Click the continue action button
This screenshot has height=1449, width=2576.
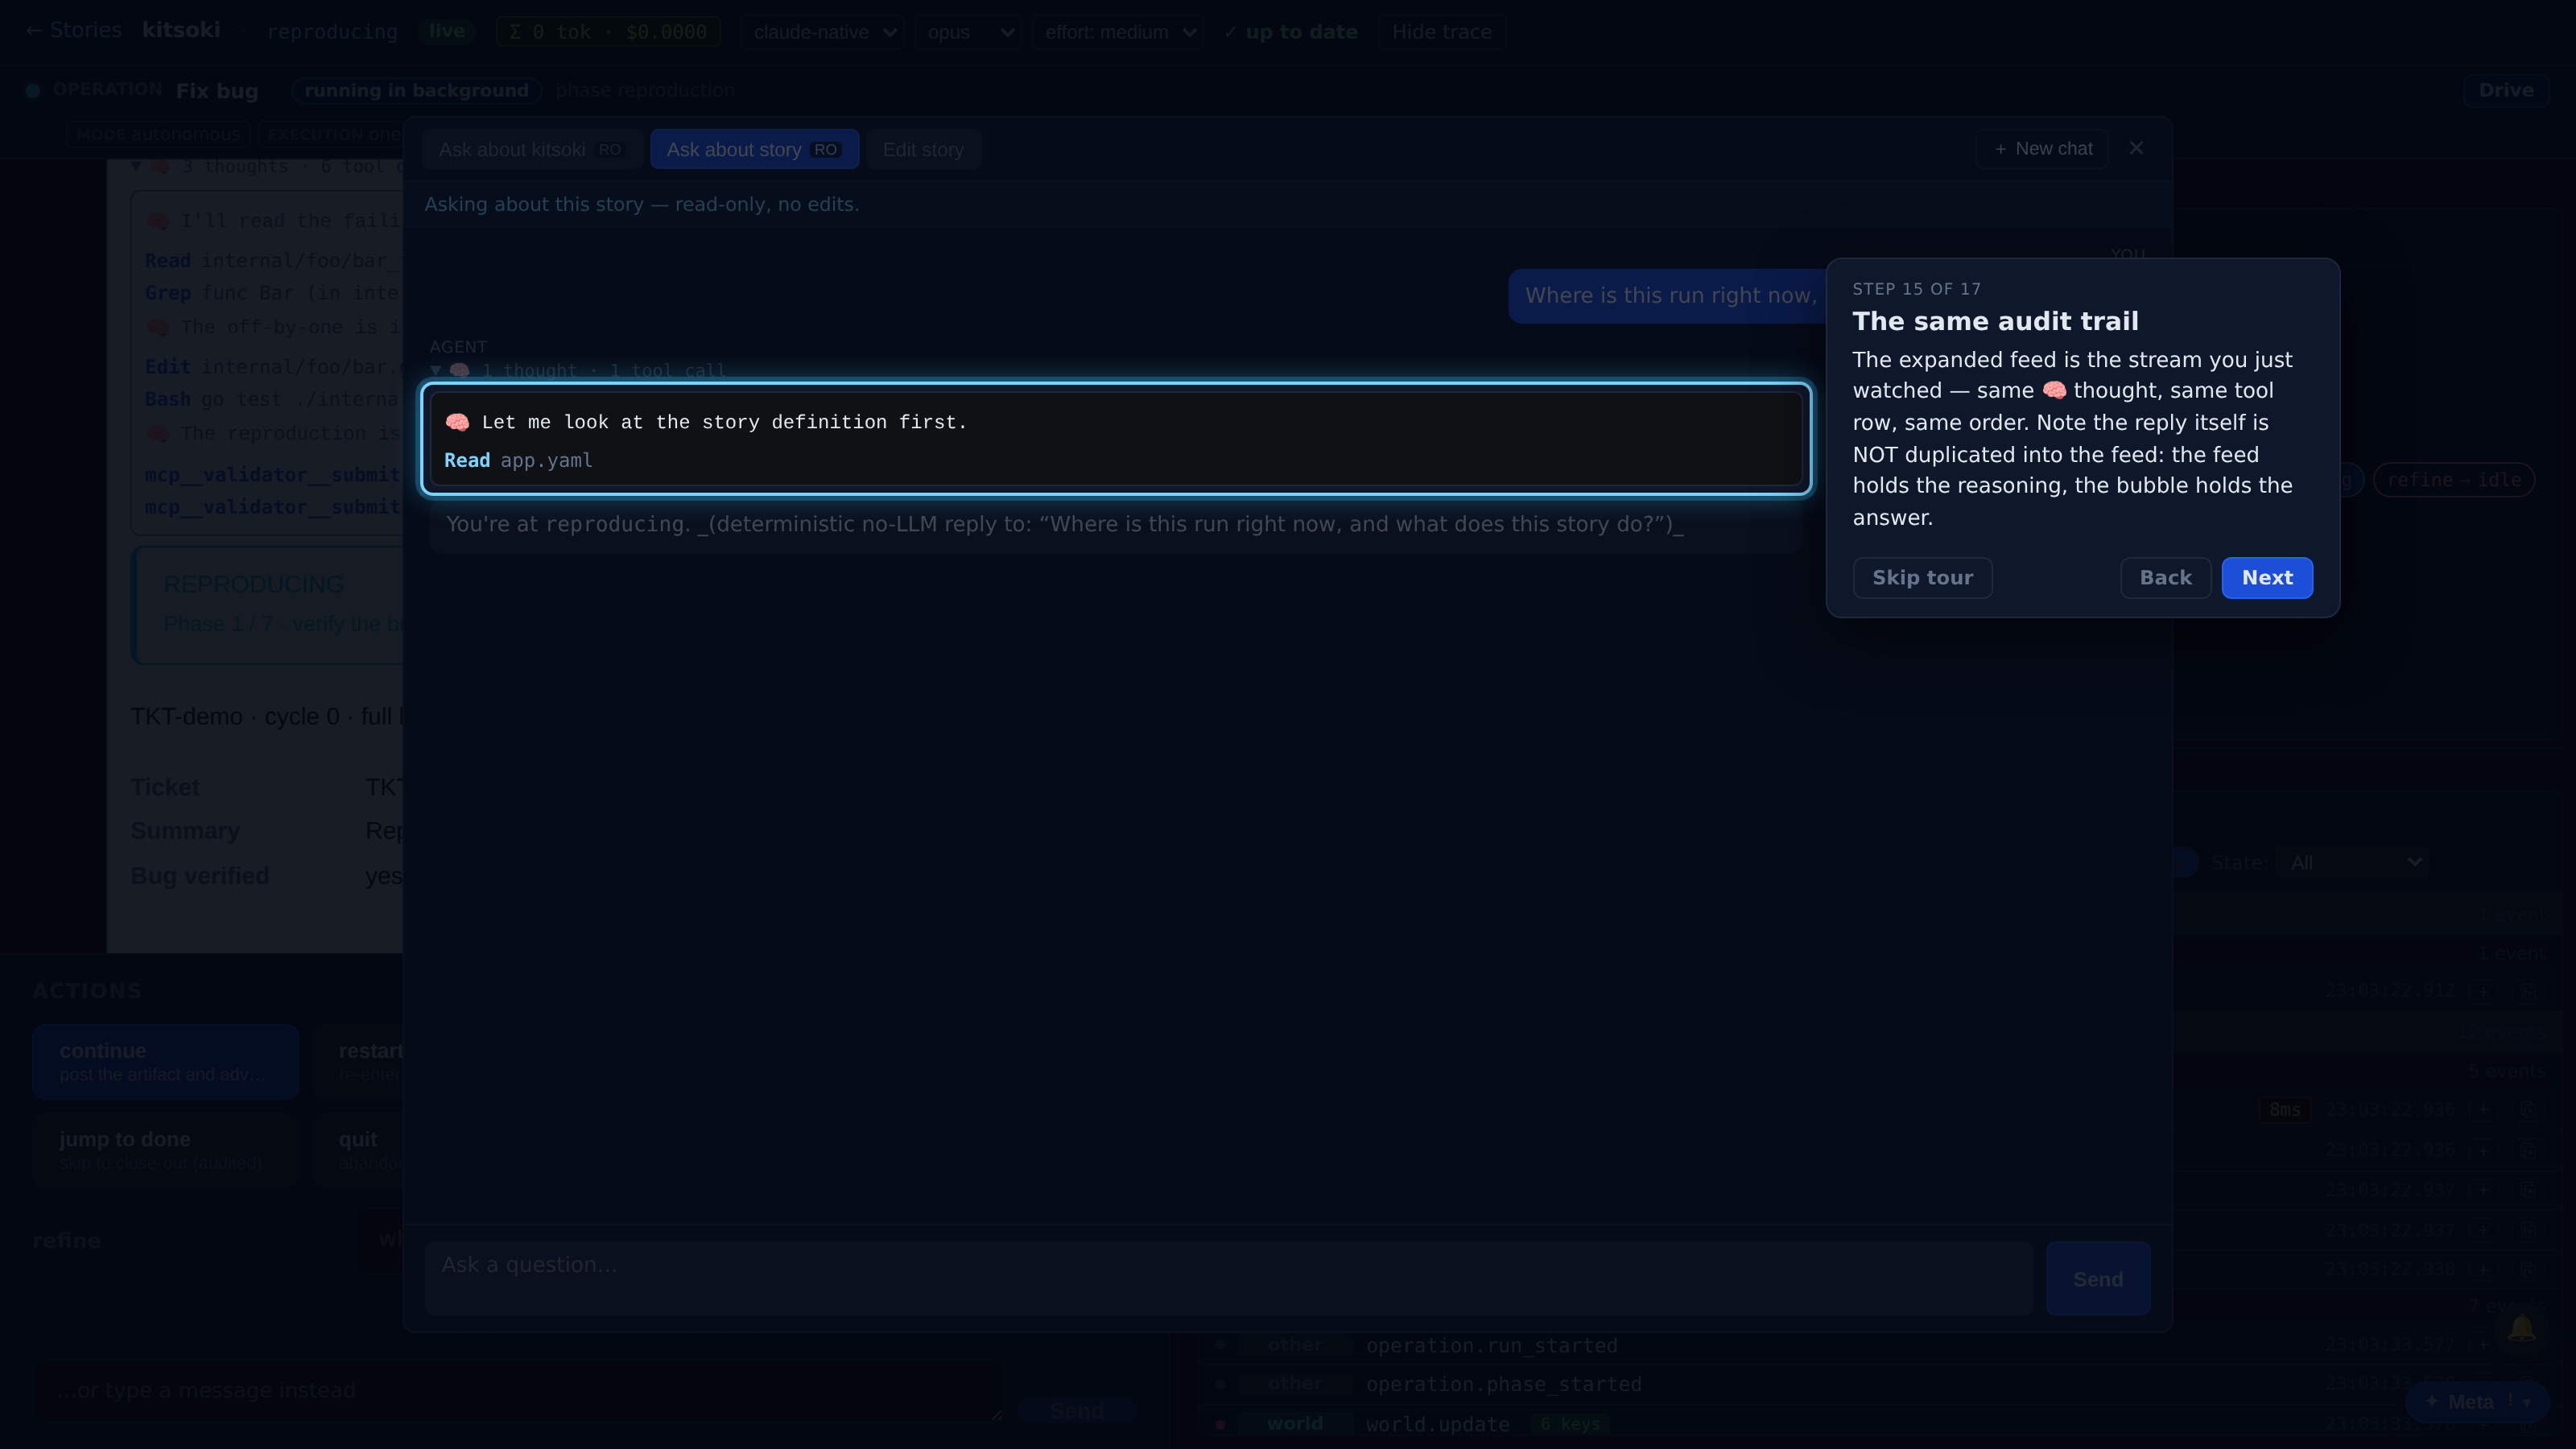(166, 1062)
